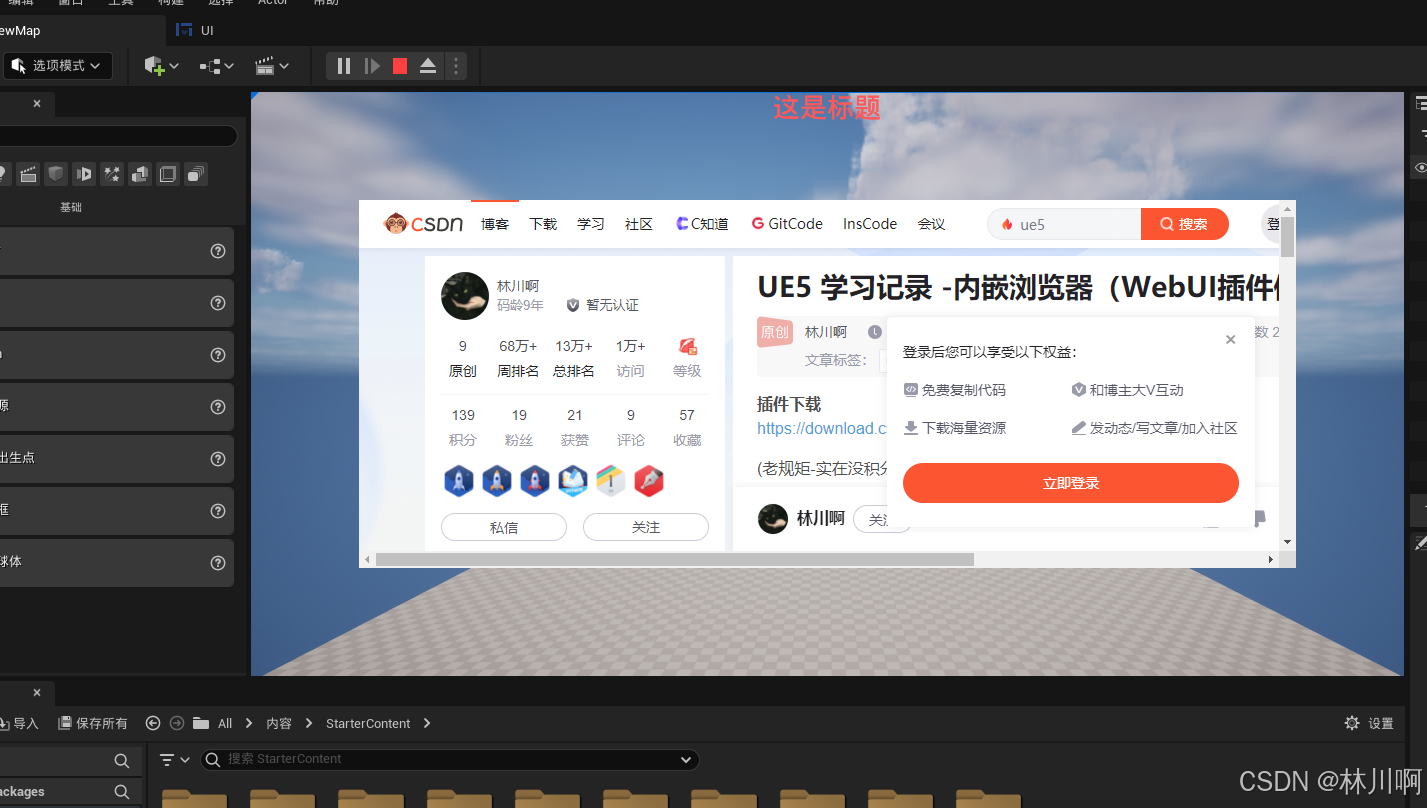Close the Place Actors panel tab
Viewport: 1427px width, 808px height.
(37, 103)
